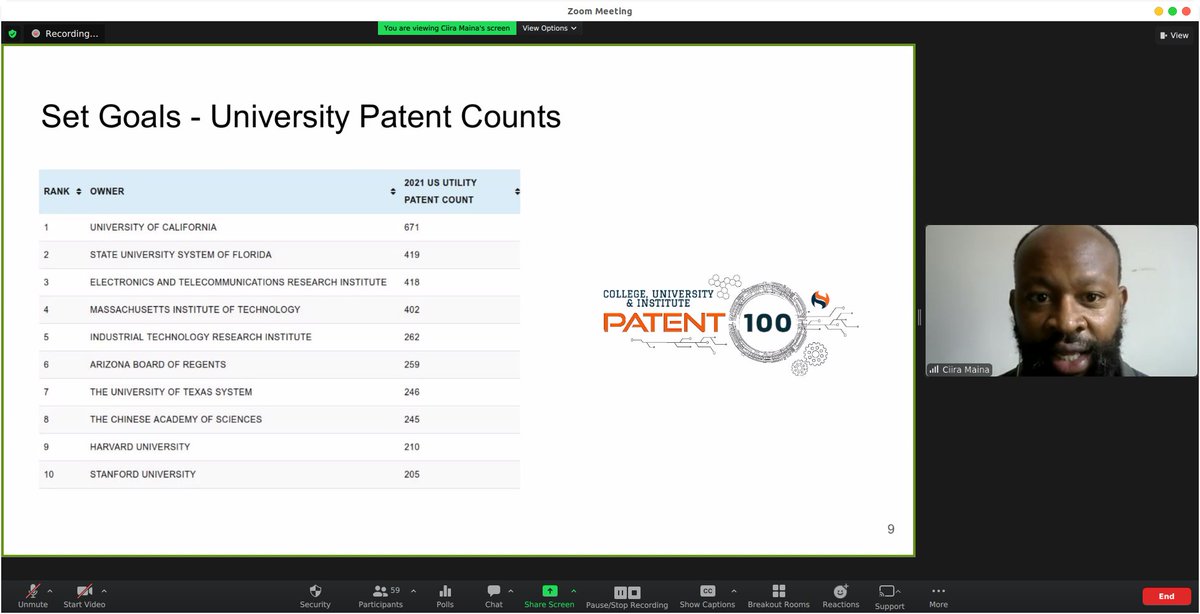This screenshot has width=1200, height=614.
Task: Click the 'viewing Ciira Maina's screen' banner
Action: pos(447,28)
